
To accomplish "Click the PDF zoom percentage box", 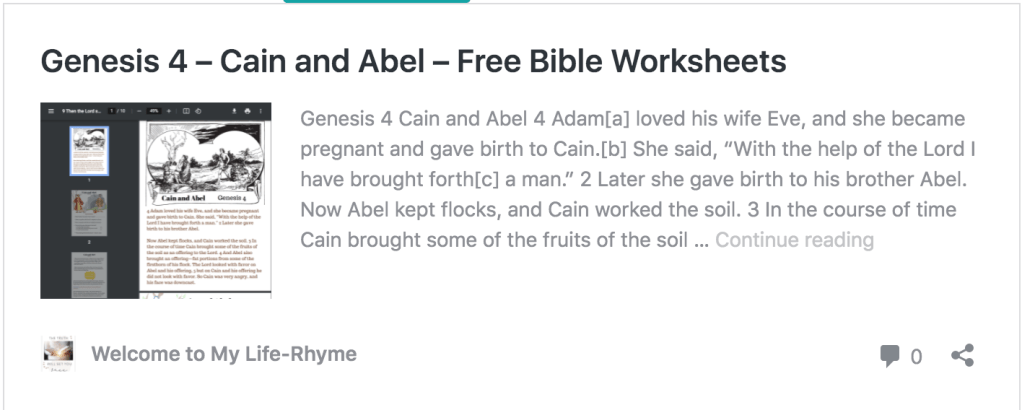I will (x=154, y=111).
